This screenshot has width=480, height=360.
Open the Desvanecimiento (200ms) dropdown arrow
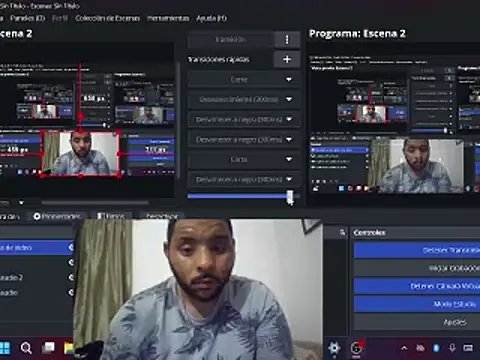[x=289, y=99]
